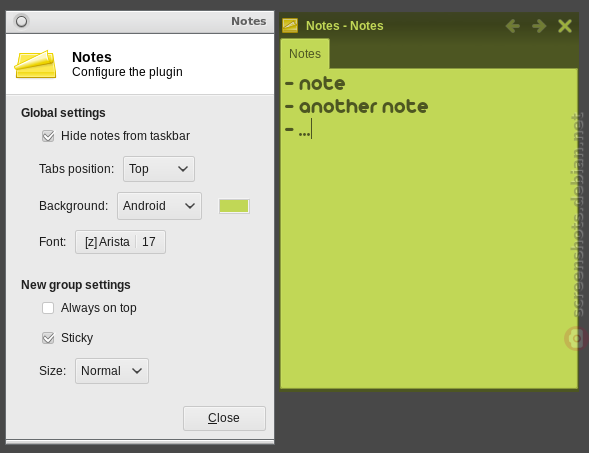
Task: Click the large yellow Notes plugin icon
Action: [35, 64]
